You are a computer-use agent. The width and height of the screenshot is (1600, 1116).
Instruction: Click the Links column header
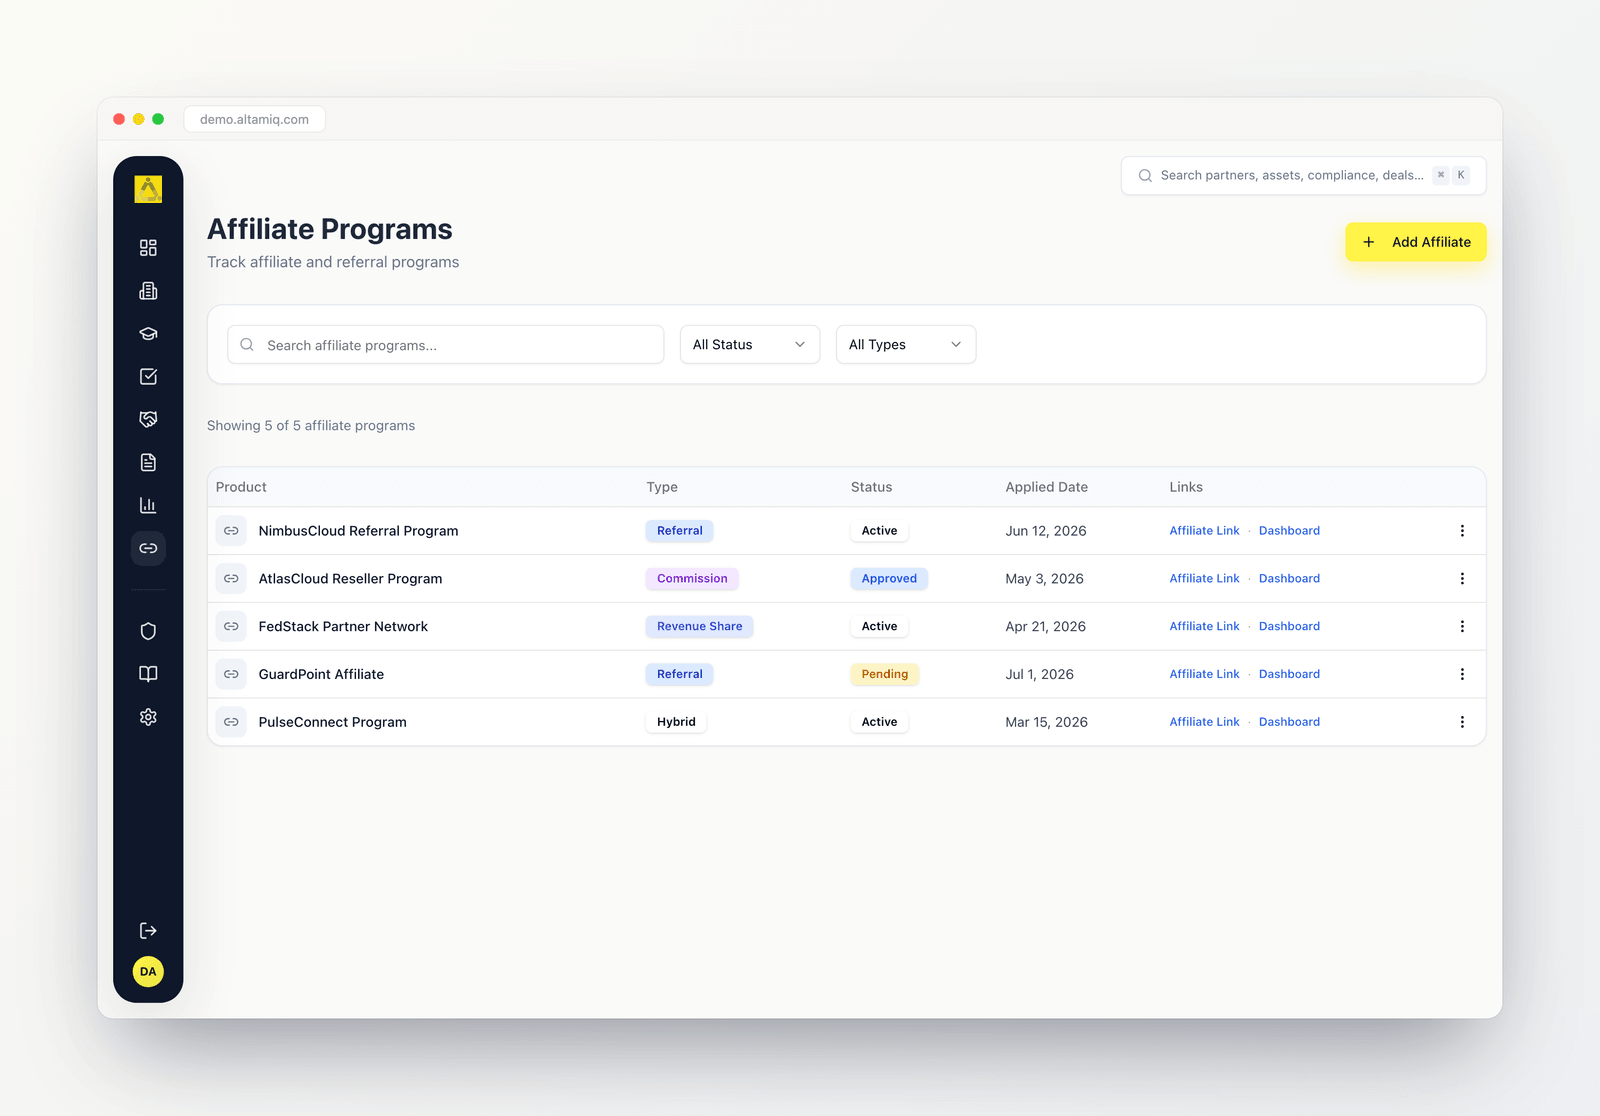click(x=1186, y=487)
